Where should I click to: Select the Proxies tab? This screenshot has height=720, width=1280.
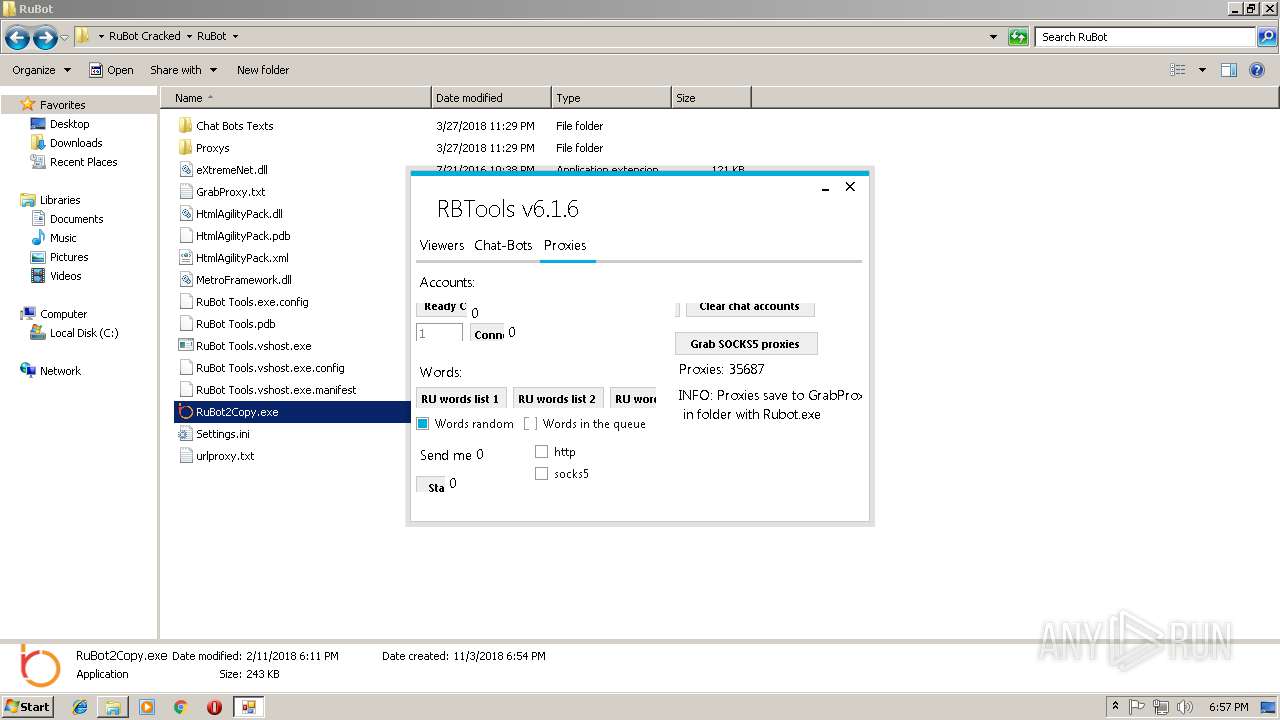tap(565, 245)
